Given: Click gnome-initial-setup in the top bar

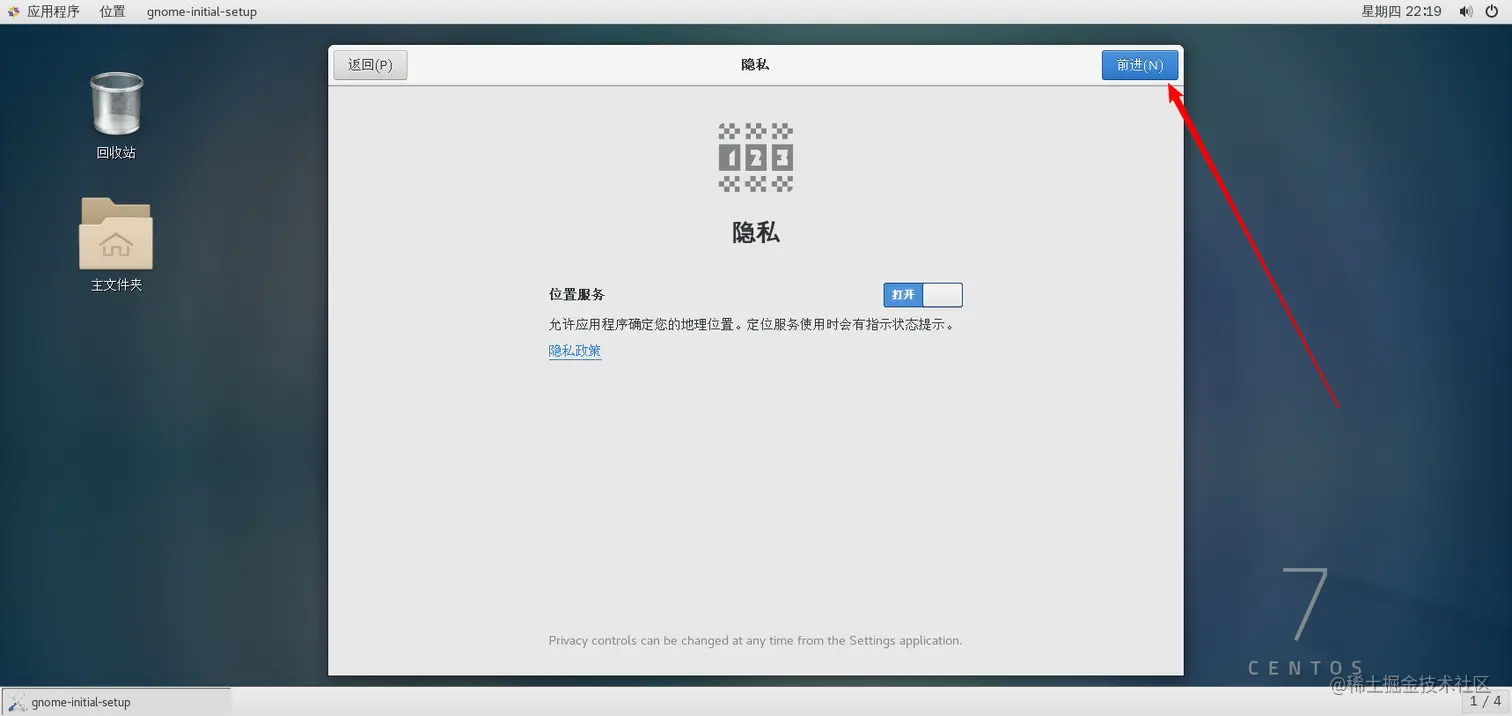Looking at the screenshot, I should pos(202,12).
